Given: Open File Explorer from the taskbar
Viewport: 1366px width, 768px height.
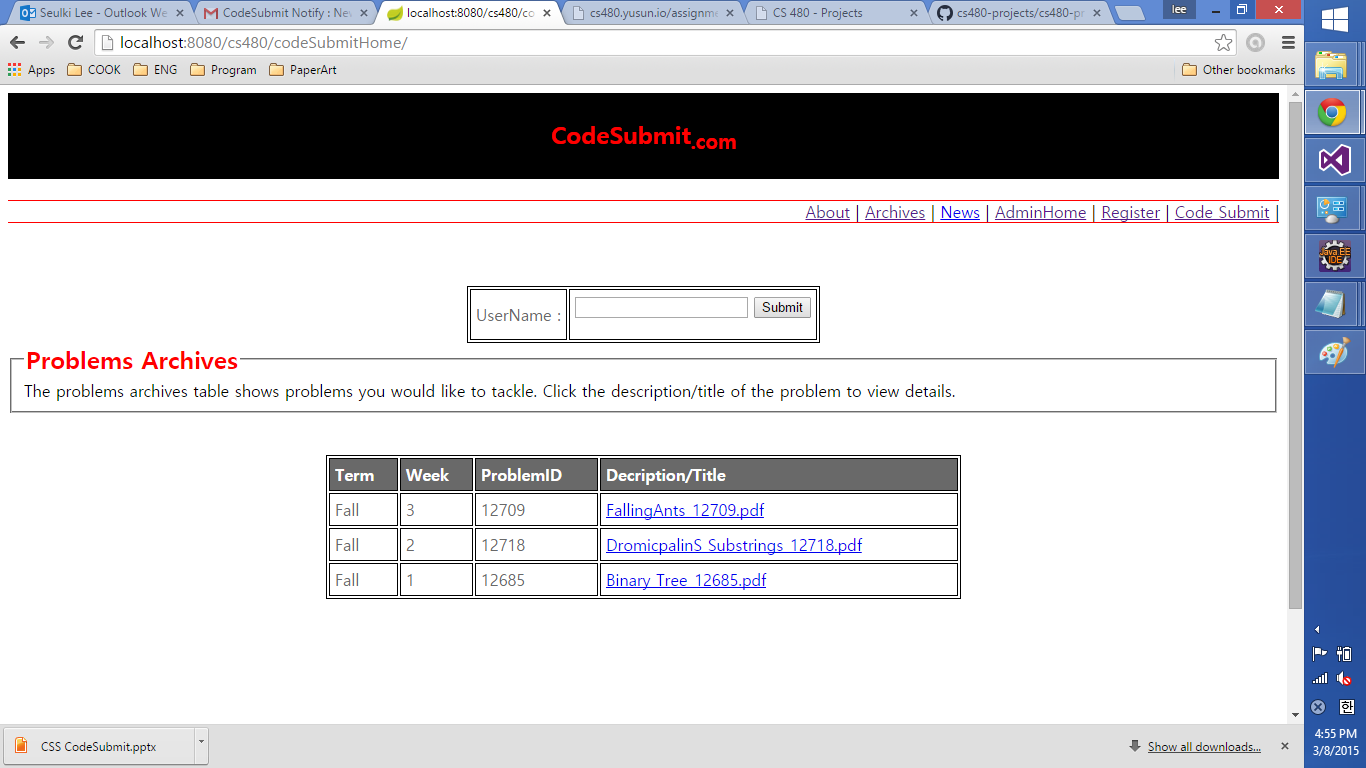Looking at the screenshot, I should tap(1331, 65).
